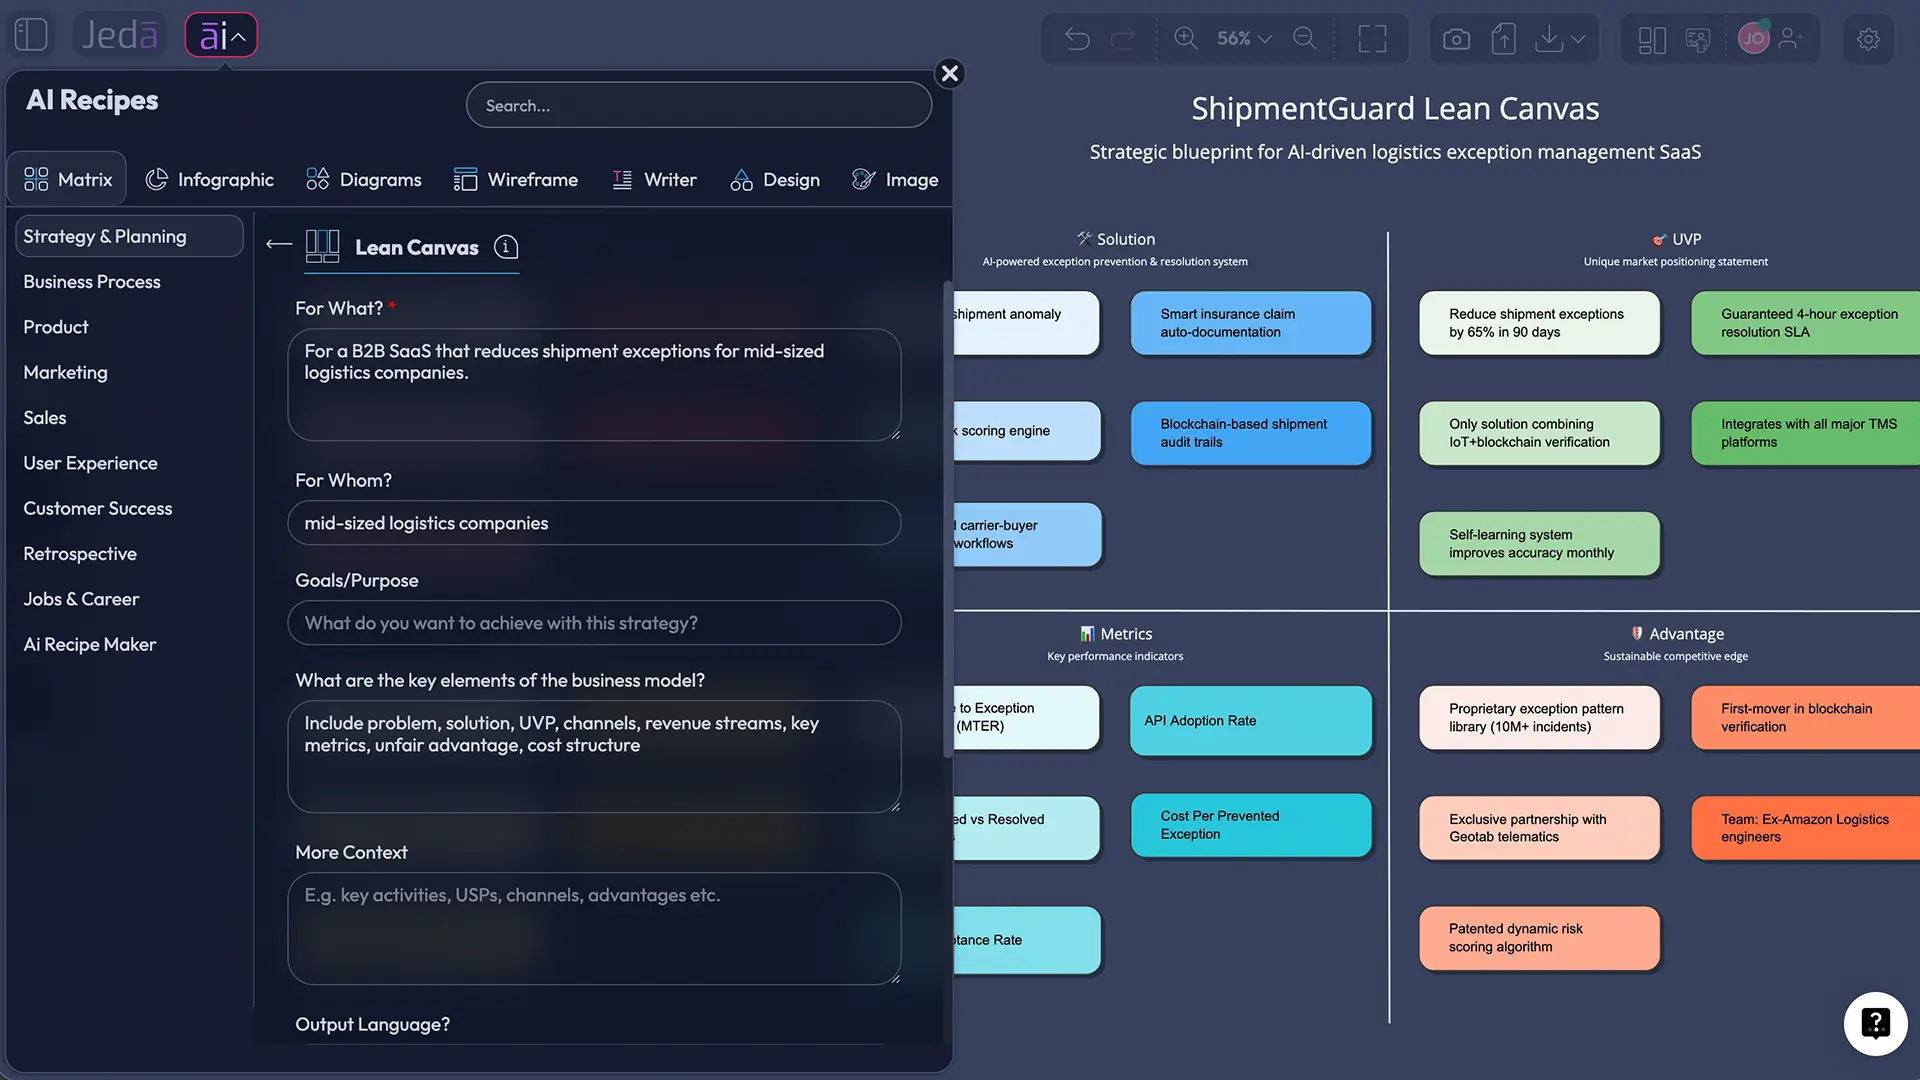Click the camera screenshot icon
The width and height of the screenshot is (1920, 1080).
pyautogui.click(x=1456, y=39)
